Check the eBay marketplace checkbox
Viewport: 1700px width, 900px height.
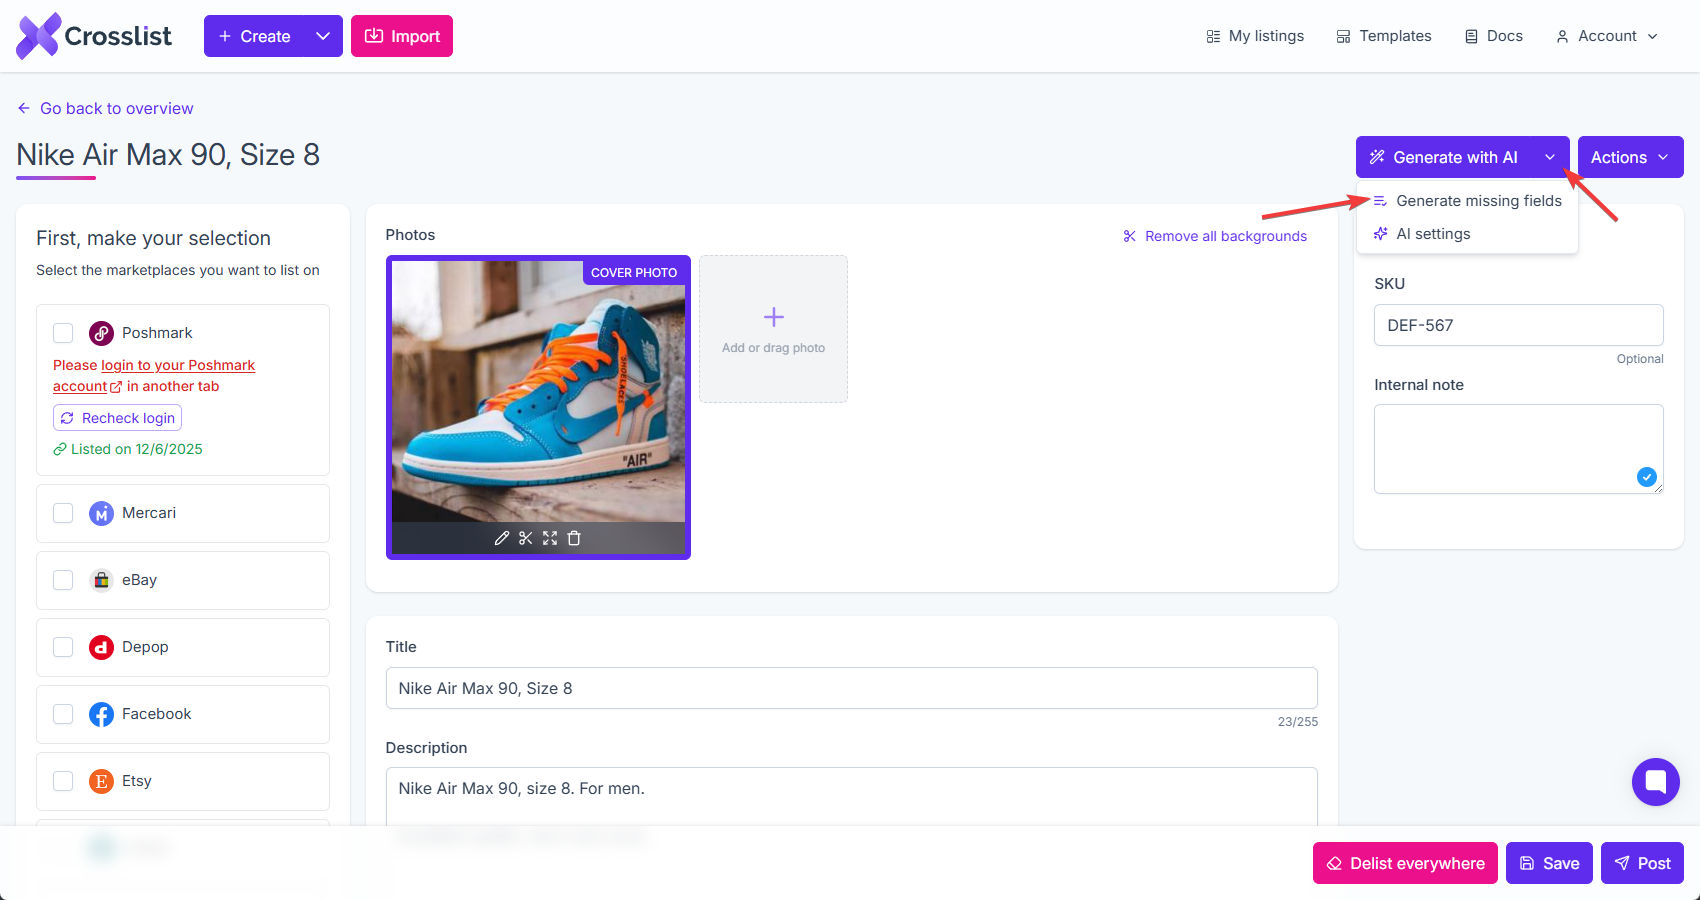coord(63,580)
